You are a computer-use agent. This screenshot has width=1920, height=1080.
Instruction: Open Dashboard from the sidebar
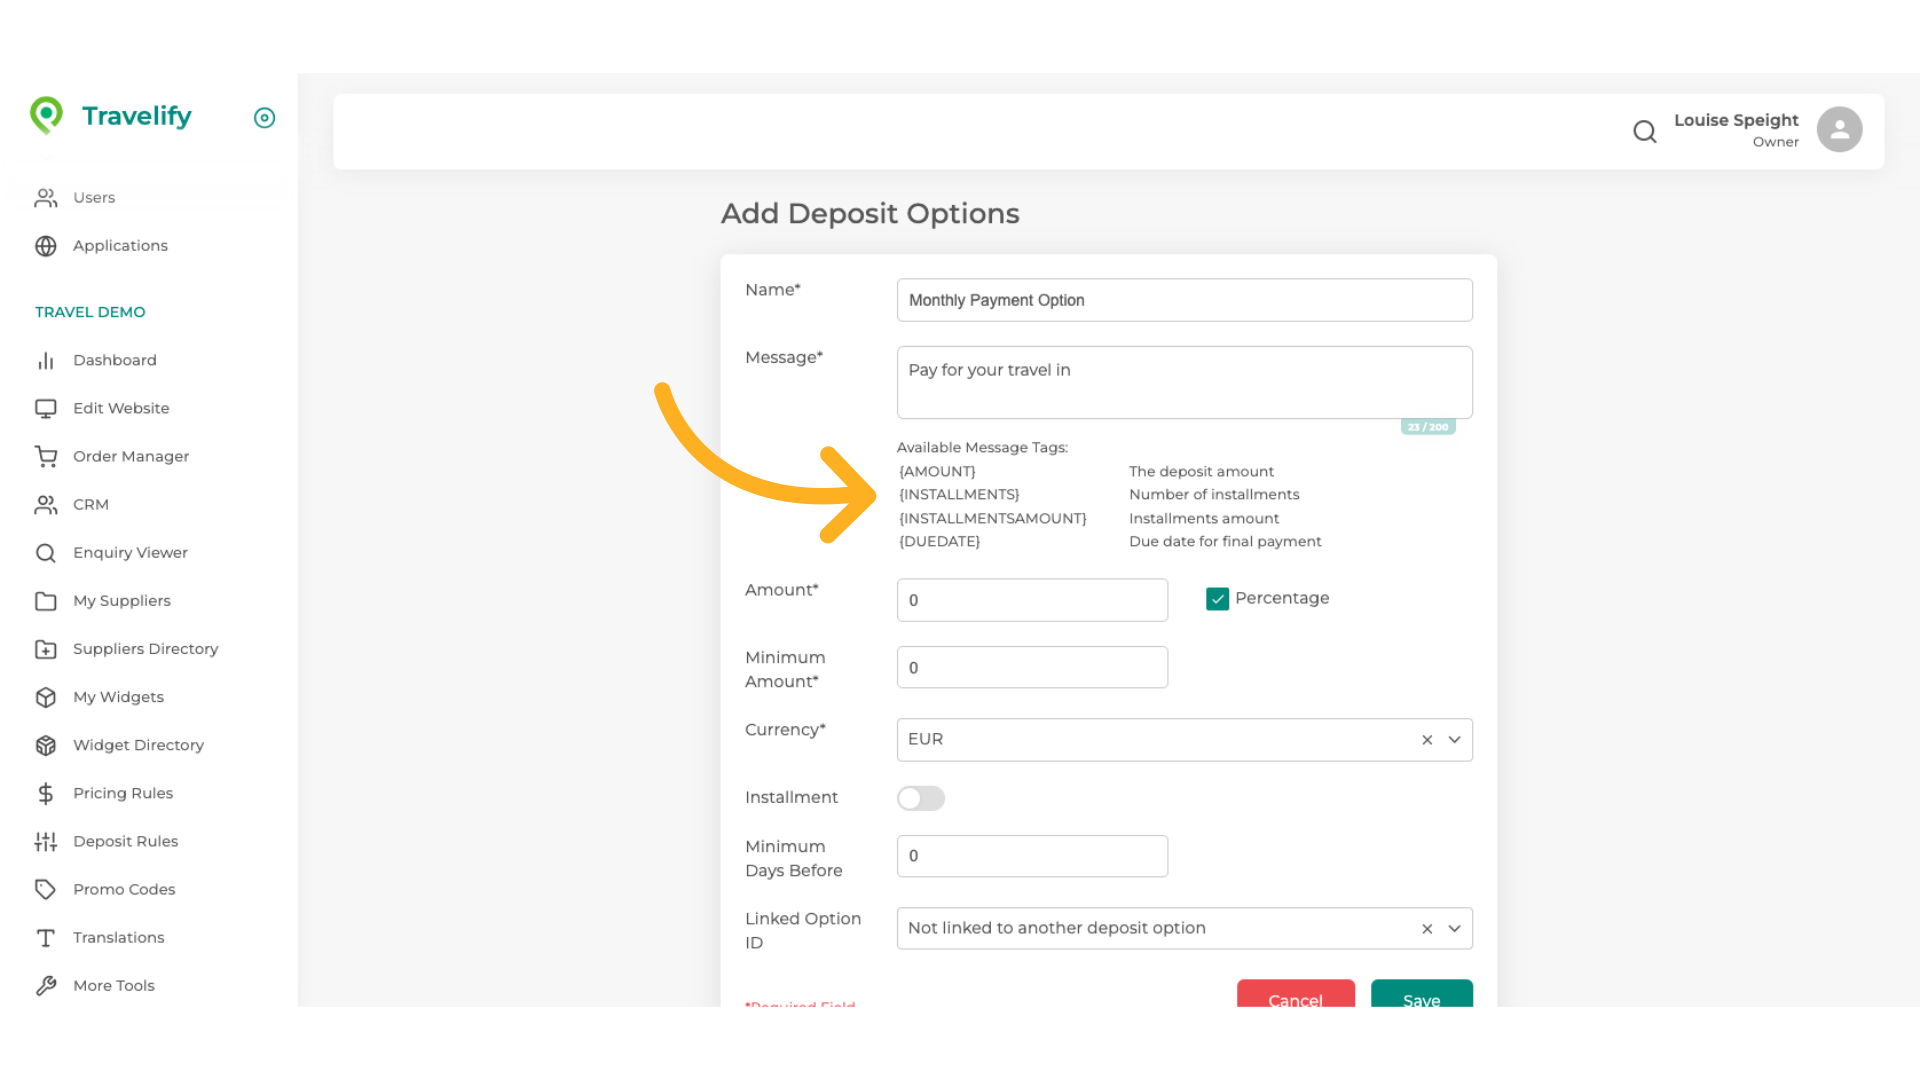(114, 360)
